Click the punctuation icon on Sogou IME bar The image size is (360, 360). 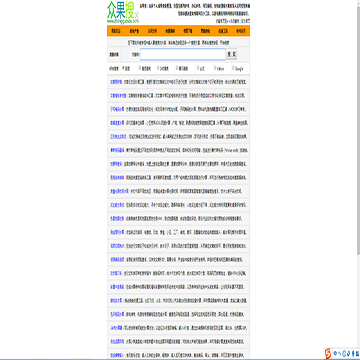click(x=339, y=353)
